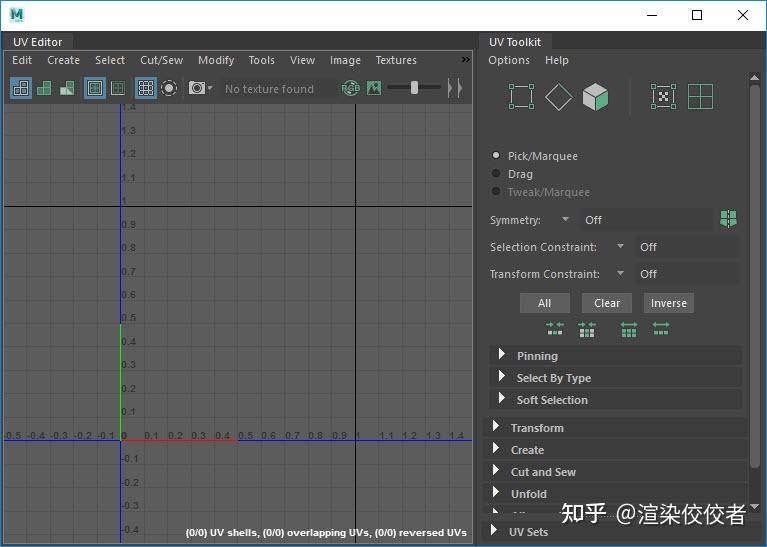The width and height of the screenshot is (767, 547).
Task: Click the toolkit scrollbar up arrow
Action: point(754,77)
